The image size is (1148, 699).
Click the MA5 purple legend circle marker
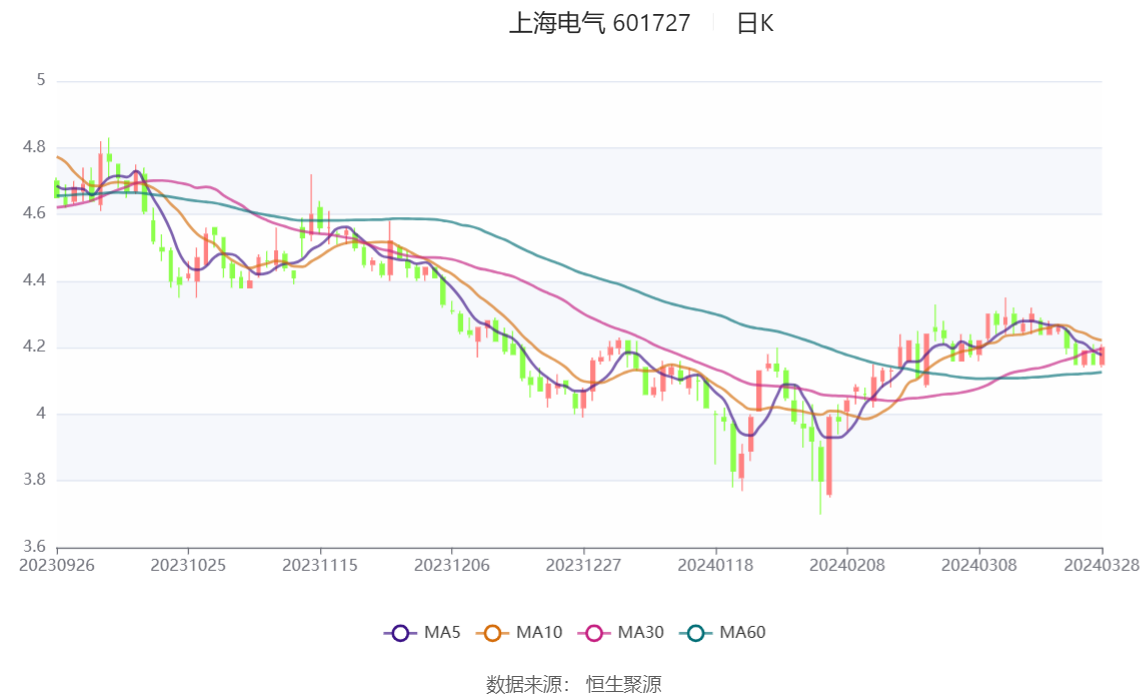[401, 632]
